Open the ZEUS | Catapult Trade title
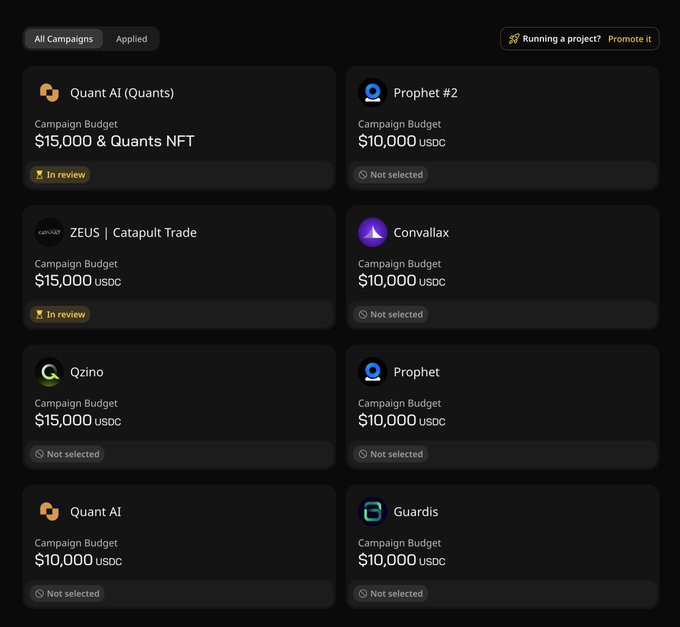This screenshot has width=680, height=627. (x=133, y=232)
